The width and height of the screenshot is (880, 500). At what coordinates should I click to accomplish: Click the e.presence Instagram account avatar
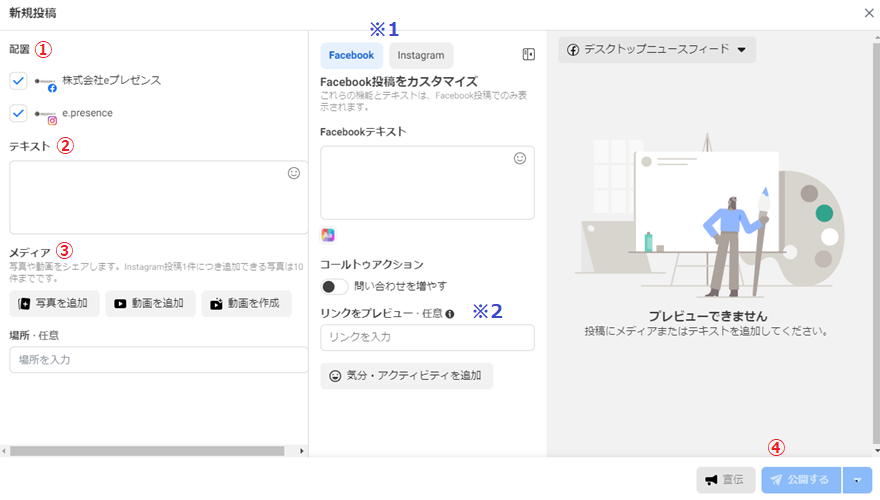(x=45, y=114)
